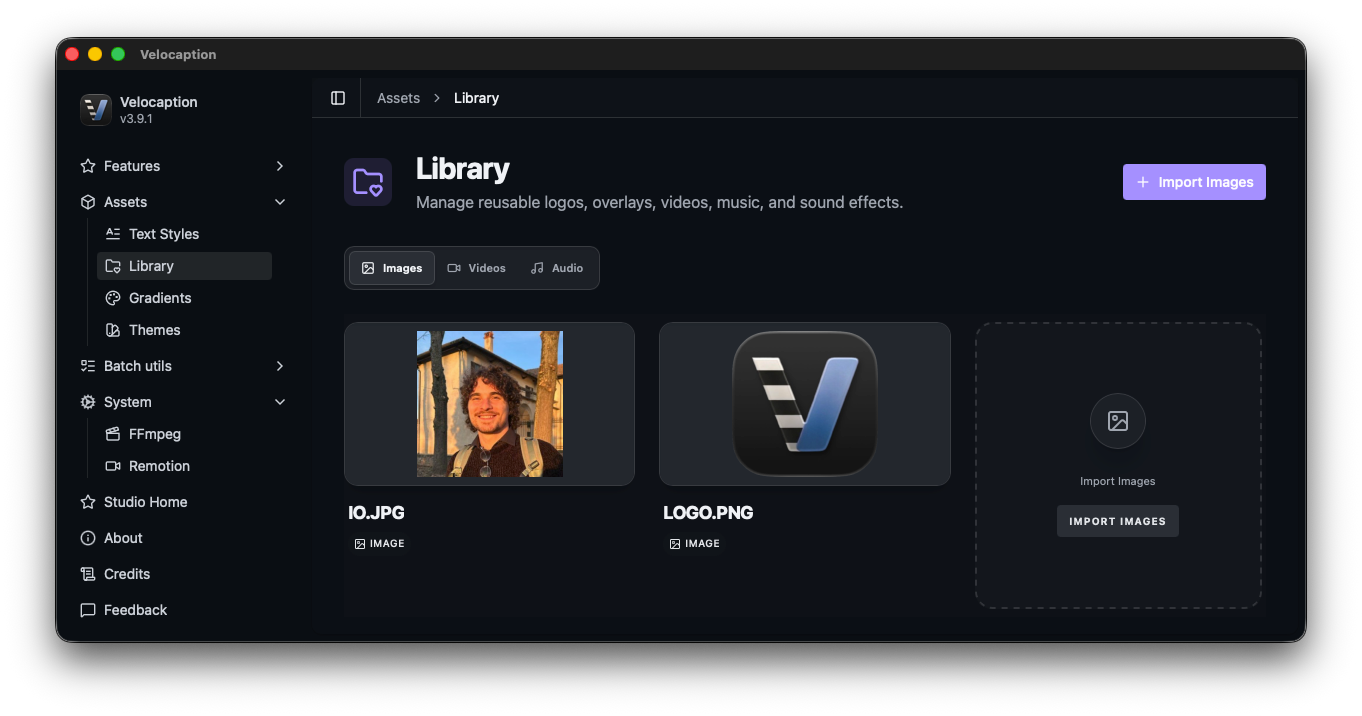Click the large Library header folder icon
Viewport: 1362px width, 716px height.
click(x=368, y=182)
